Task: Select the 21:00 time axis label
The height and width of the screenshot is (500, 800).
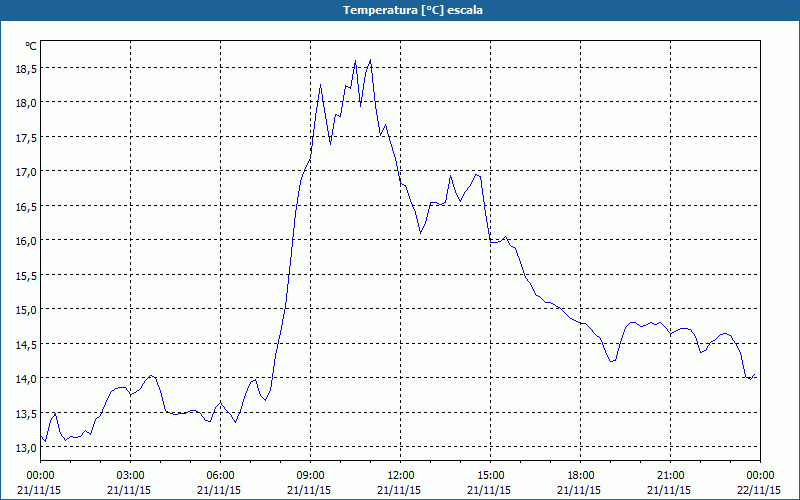Action: click(670, 476)
